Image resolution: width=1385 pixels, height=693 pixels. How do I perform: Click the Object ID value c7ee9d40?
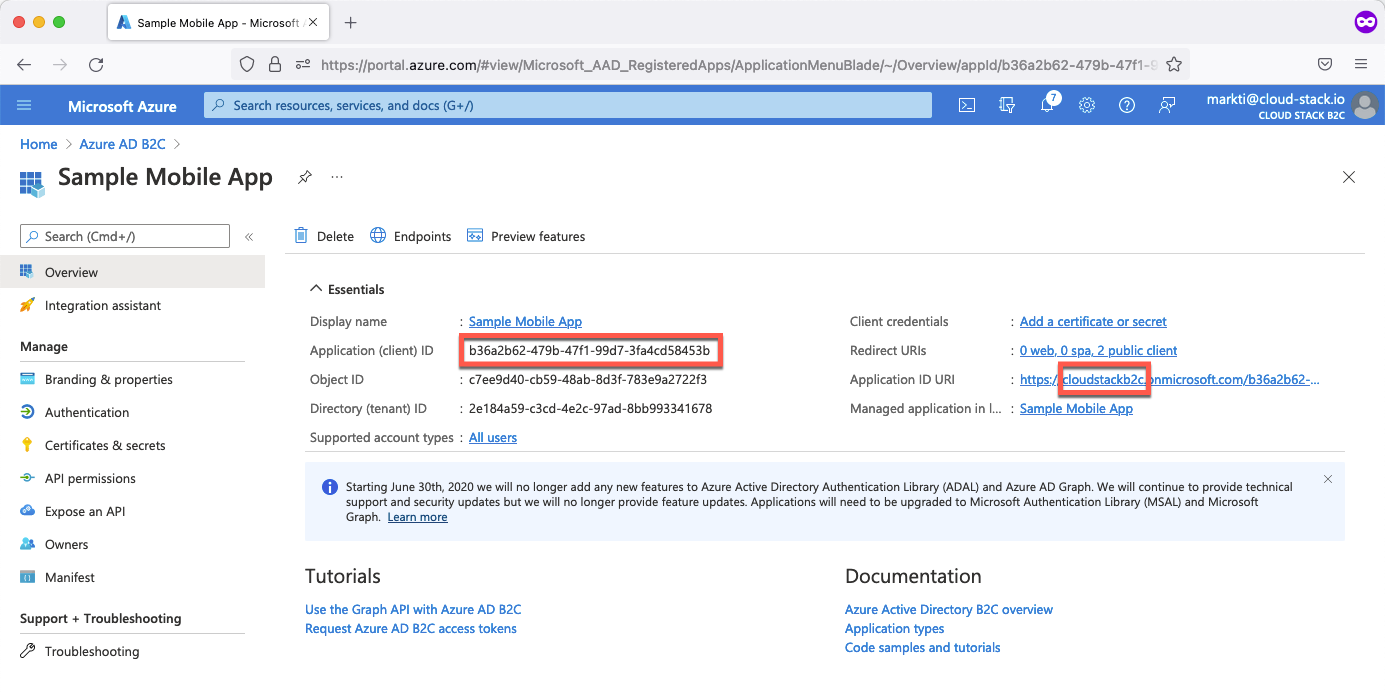point(588,379)
